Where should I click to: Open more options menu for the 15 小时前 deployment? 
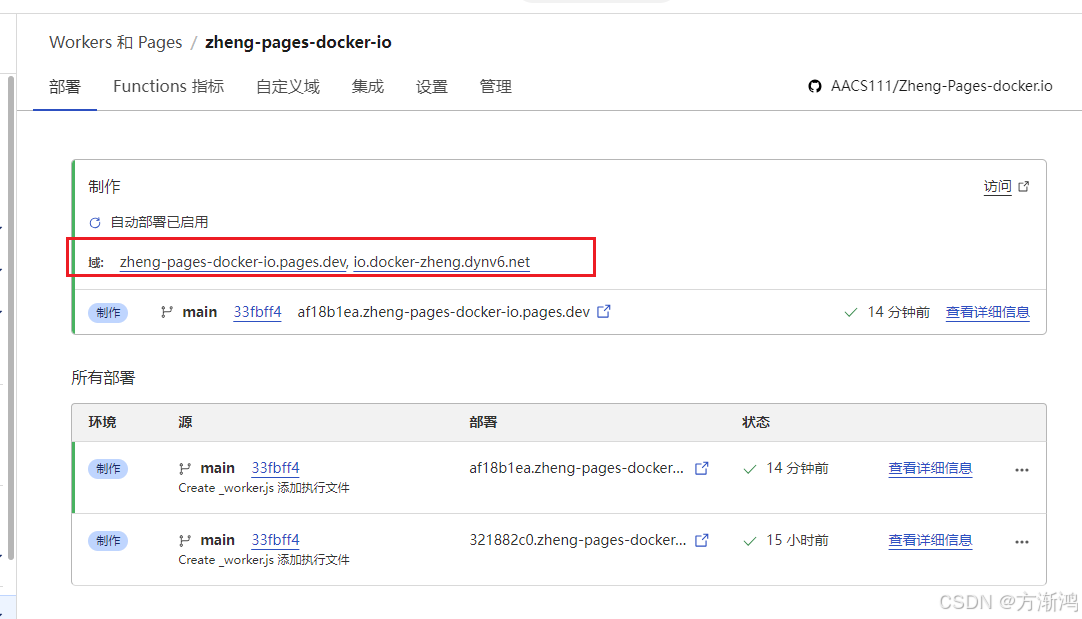point(1022,542)
